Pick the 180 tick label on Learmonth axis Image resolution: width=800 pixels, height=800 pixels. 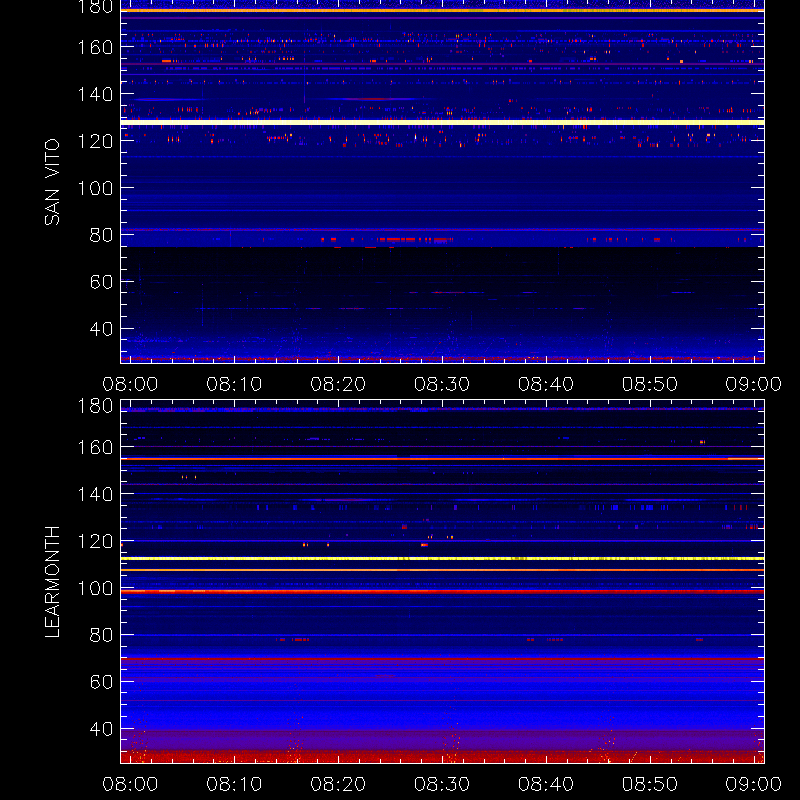click(x=95, y=406)
